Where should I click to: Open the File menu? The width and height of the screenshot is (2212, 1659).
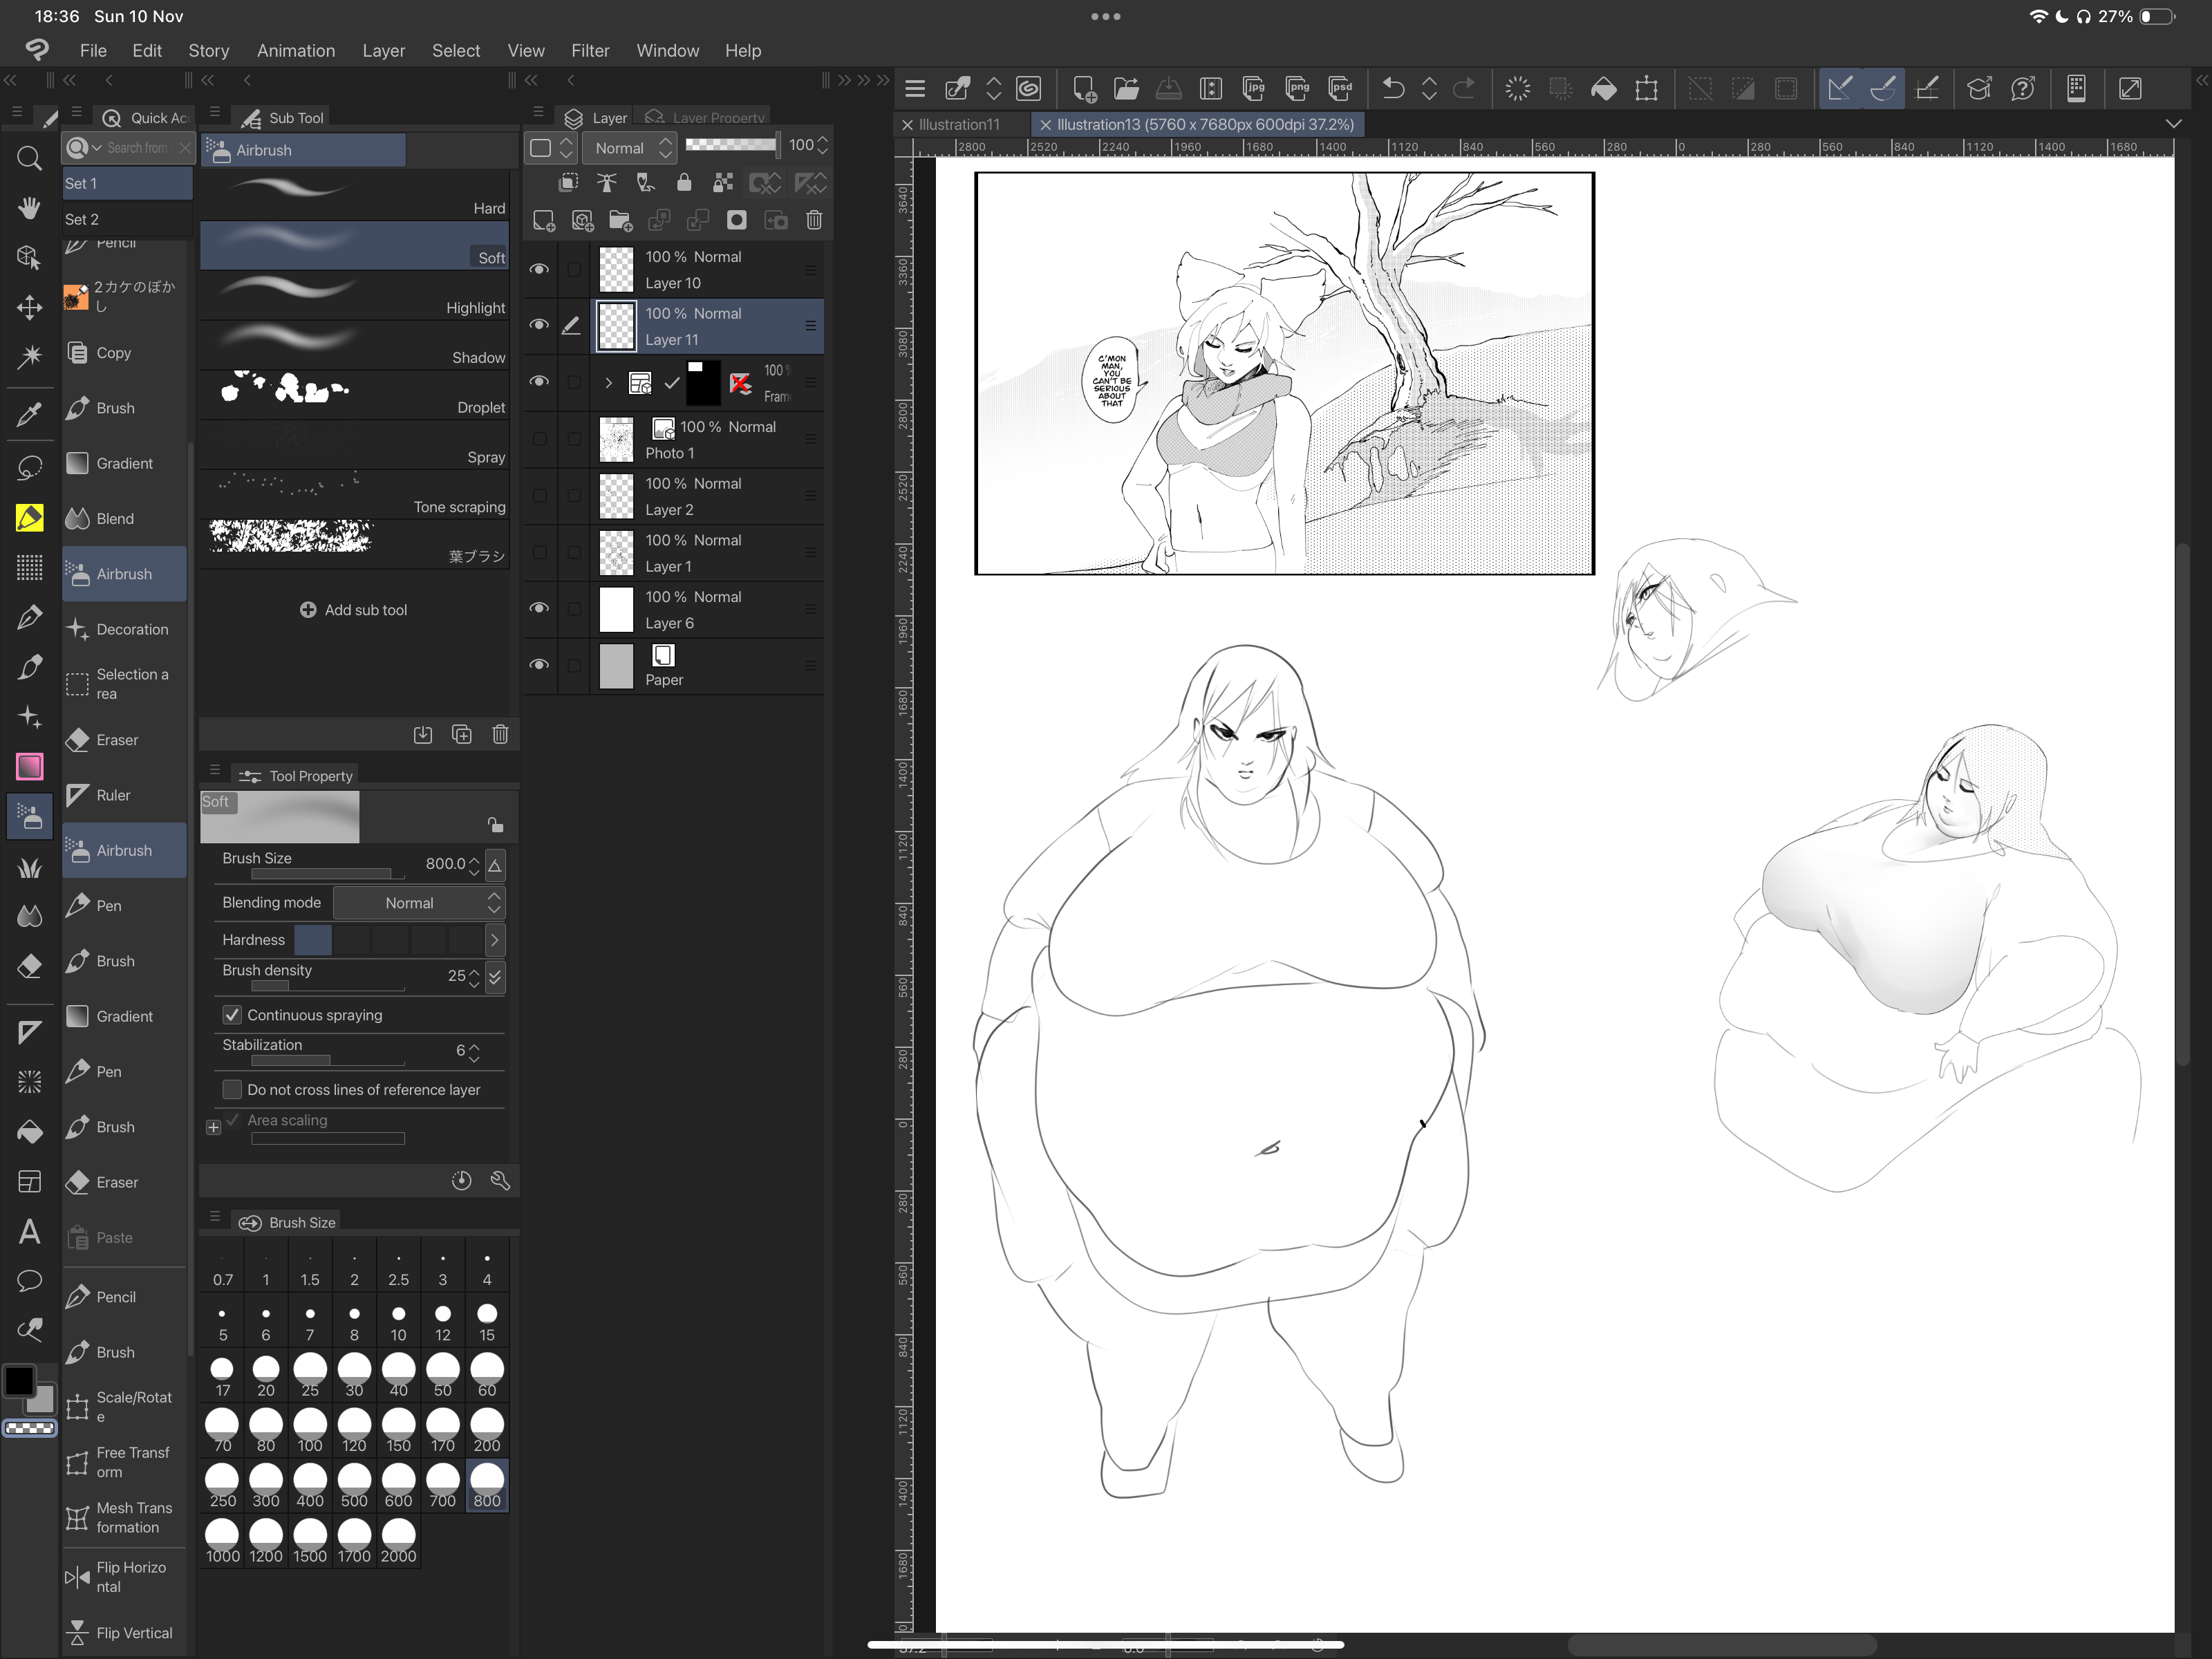93,50
